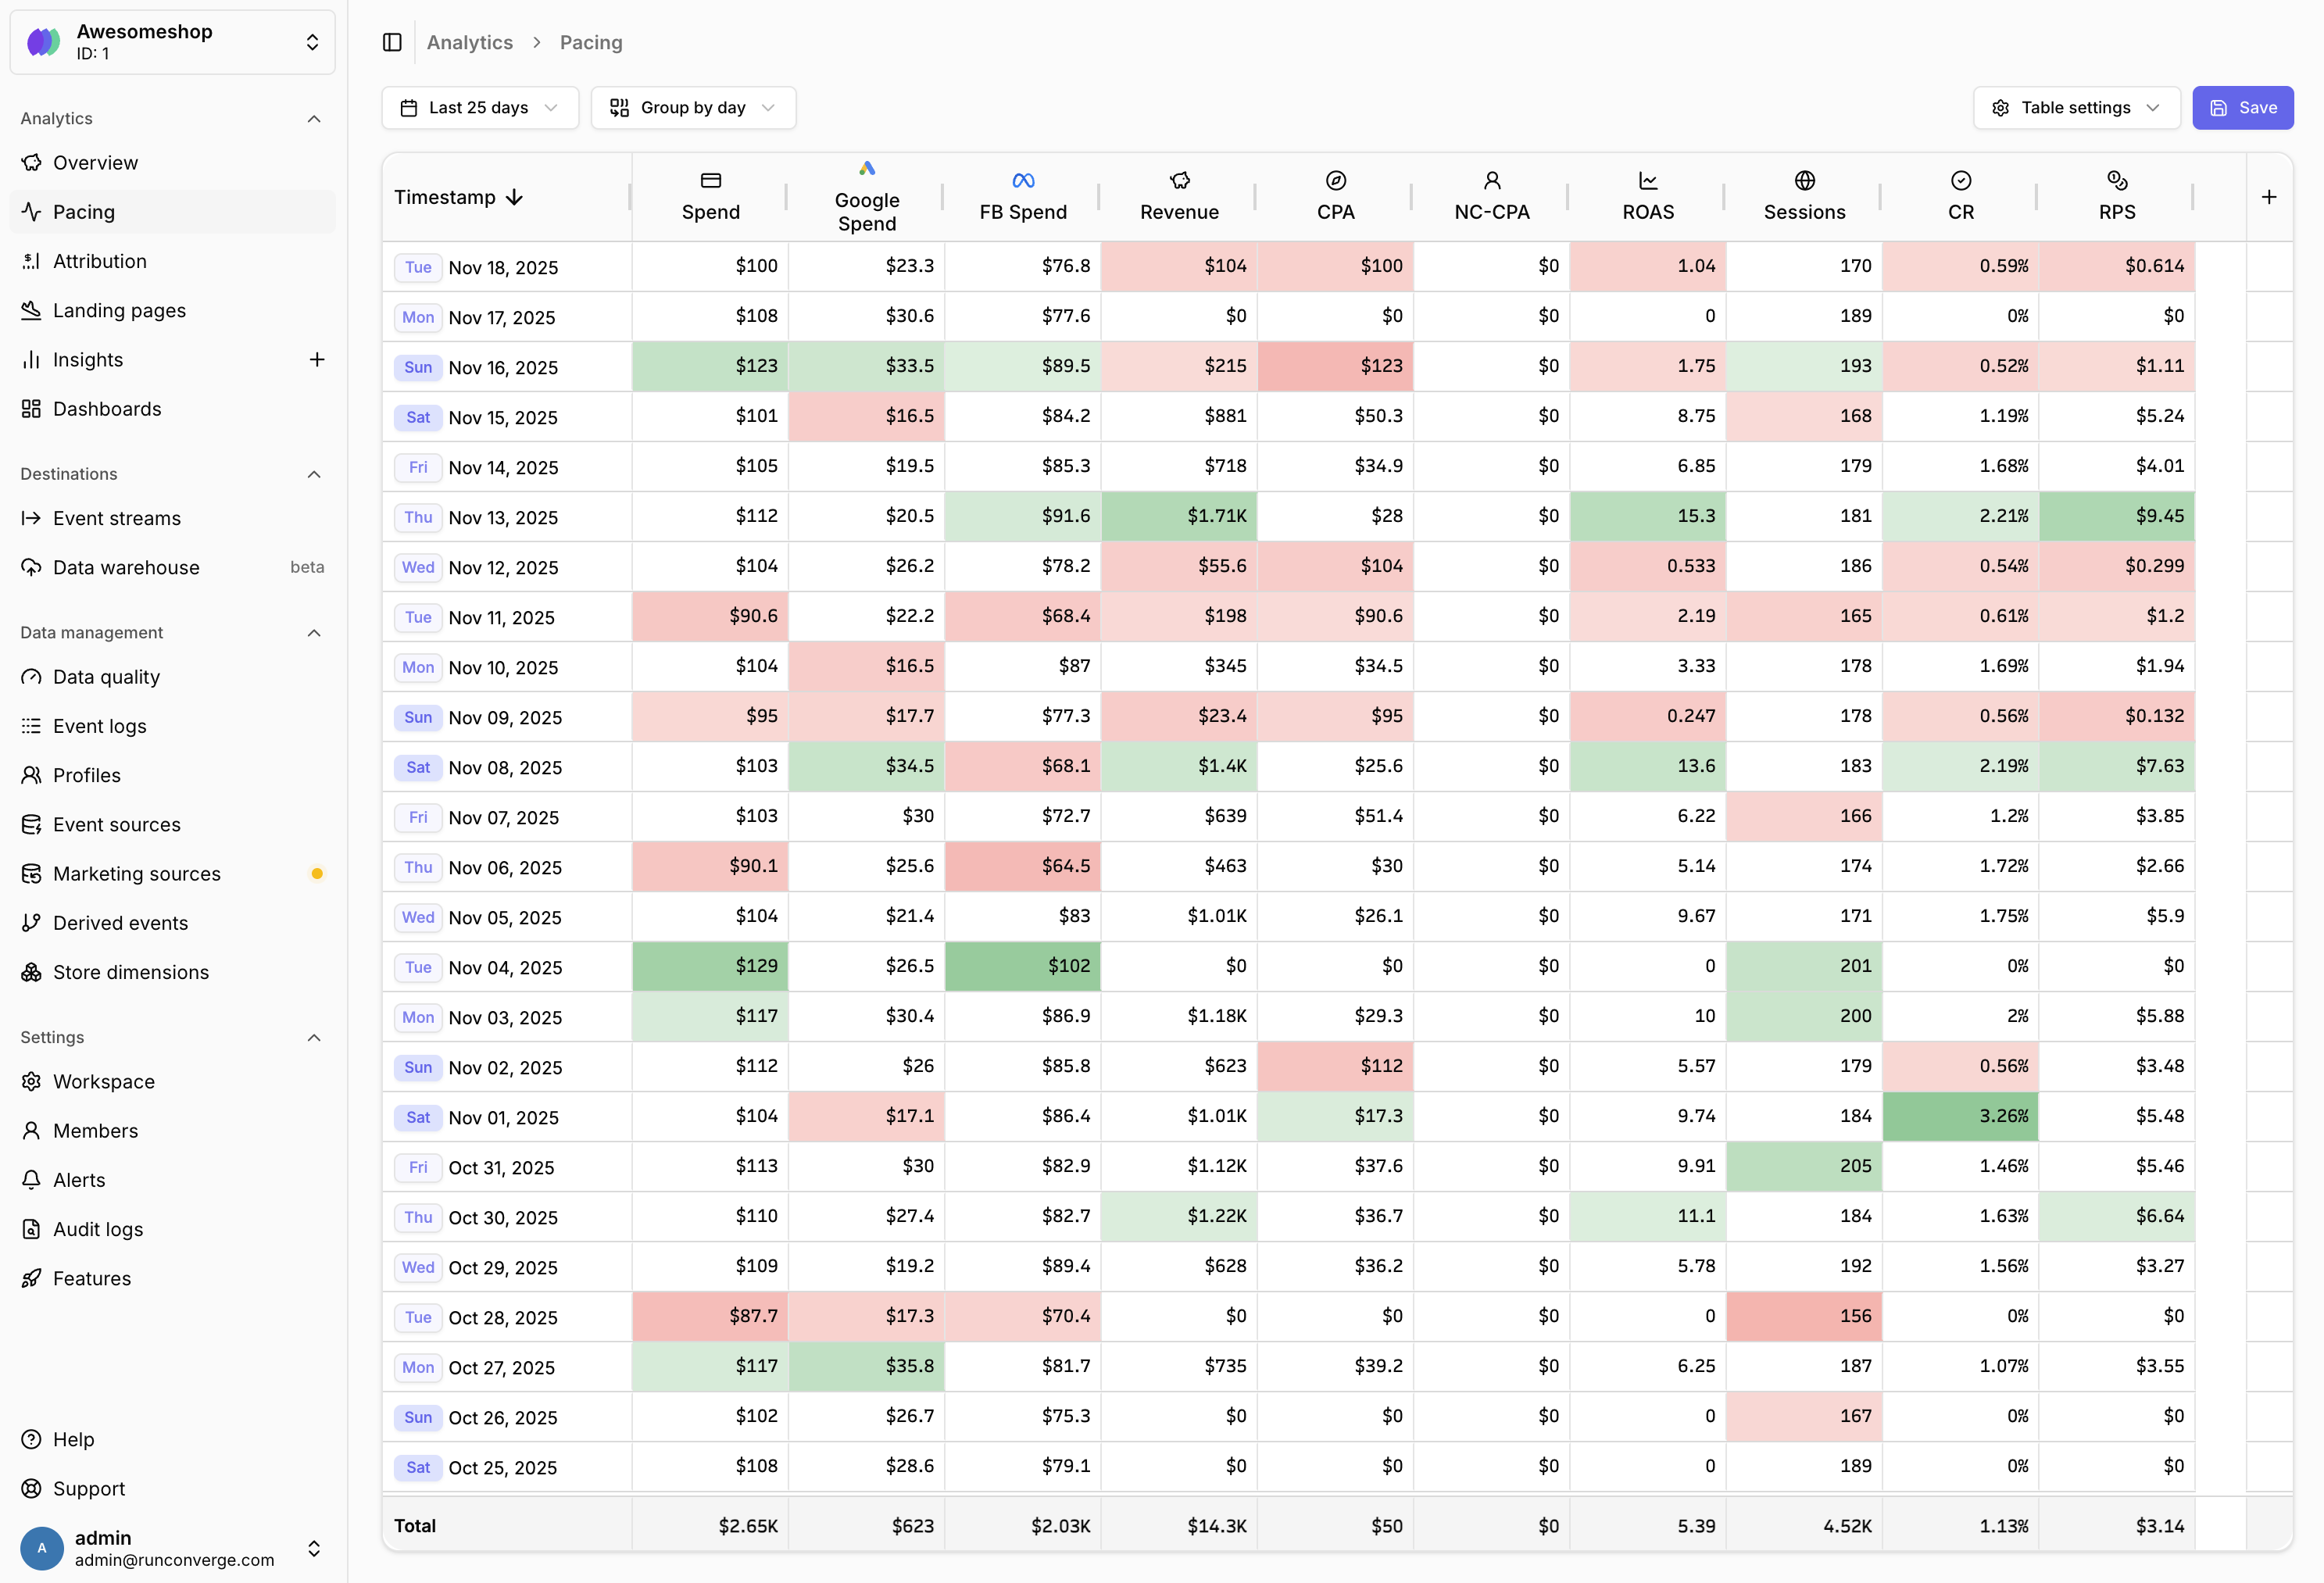The image size is (2324, 1583).
Task: Navigate to Analytics via the breadcrumb
Action: (469, 42)
